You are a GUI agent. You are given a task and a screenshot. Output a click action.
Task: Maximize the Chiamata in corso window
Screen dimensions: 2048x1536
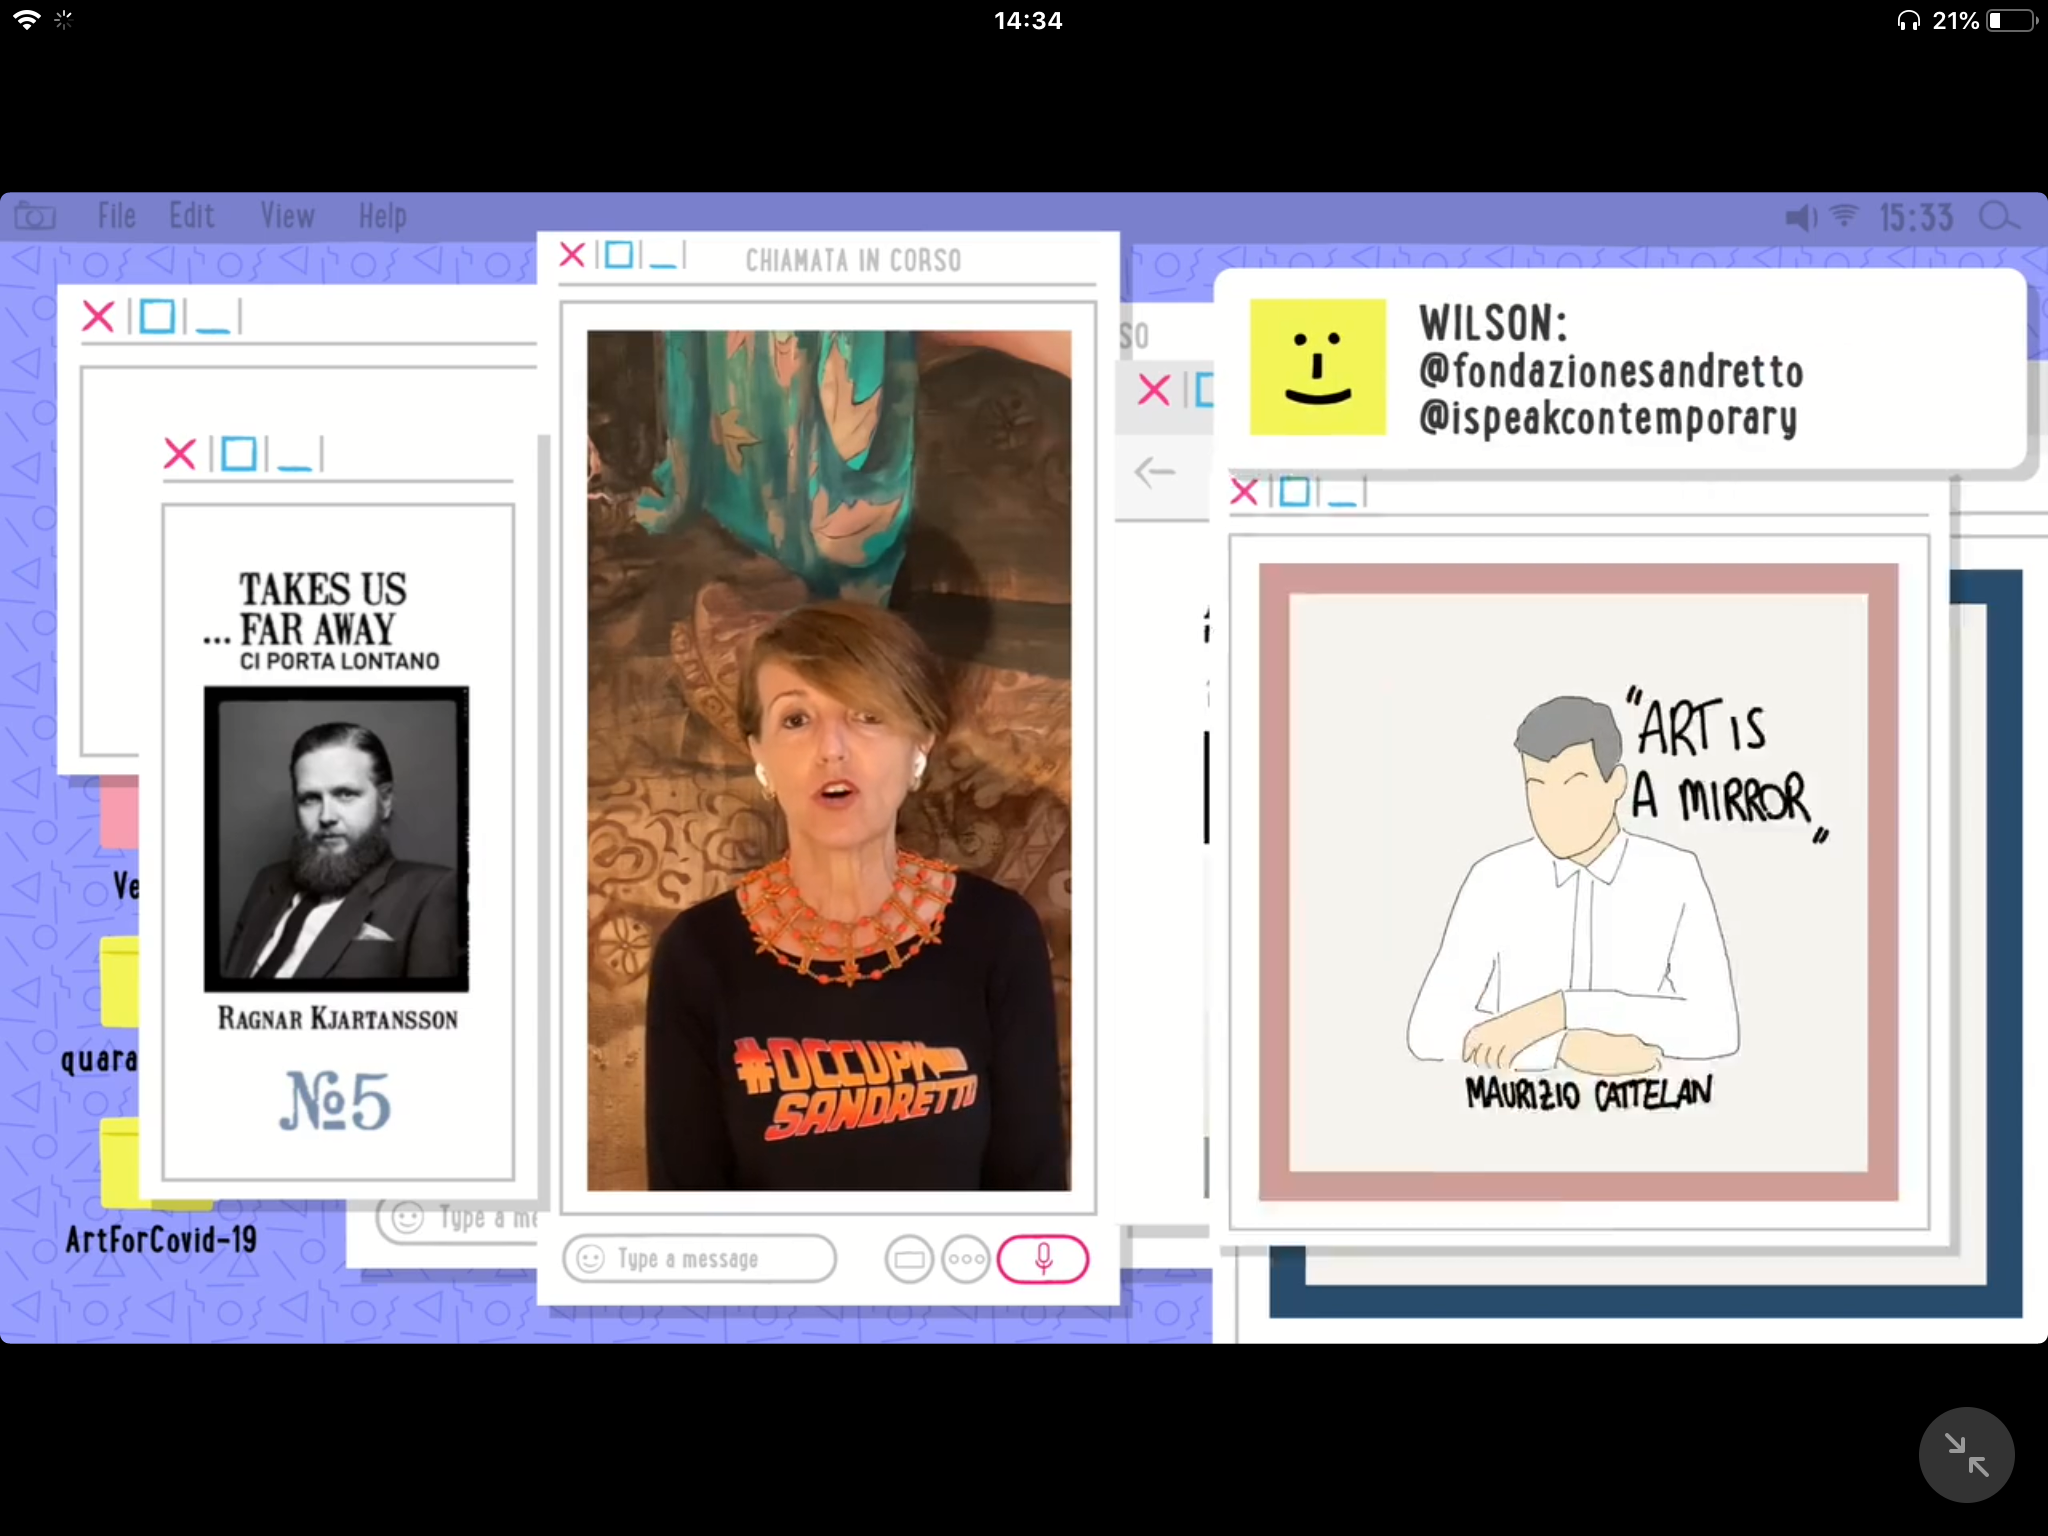click(x=619, y=255)
